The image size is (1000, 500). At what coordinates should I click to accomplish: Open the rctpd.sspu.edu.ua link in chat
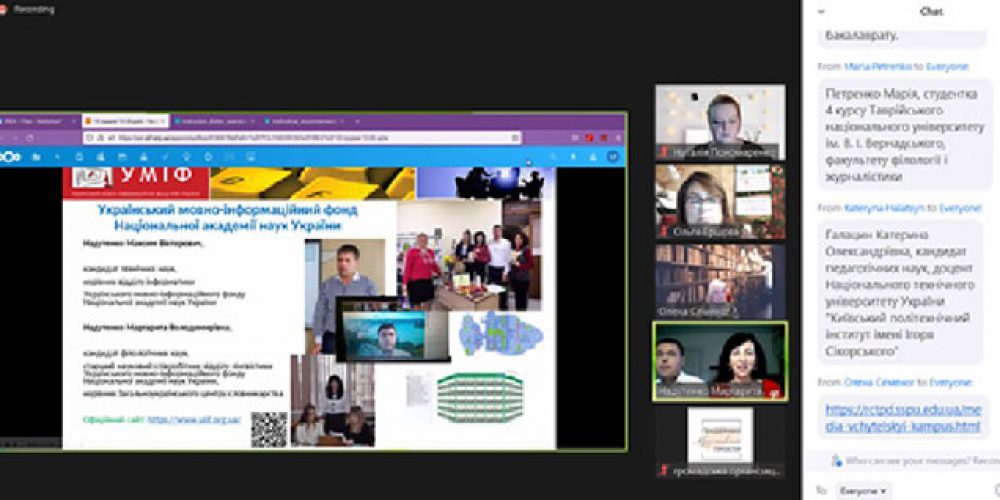899,419
